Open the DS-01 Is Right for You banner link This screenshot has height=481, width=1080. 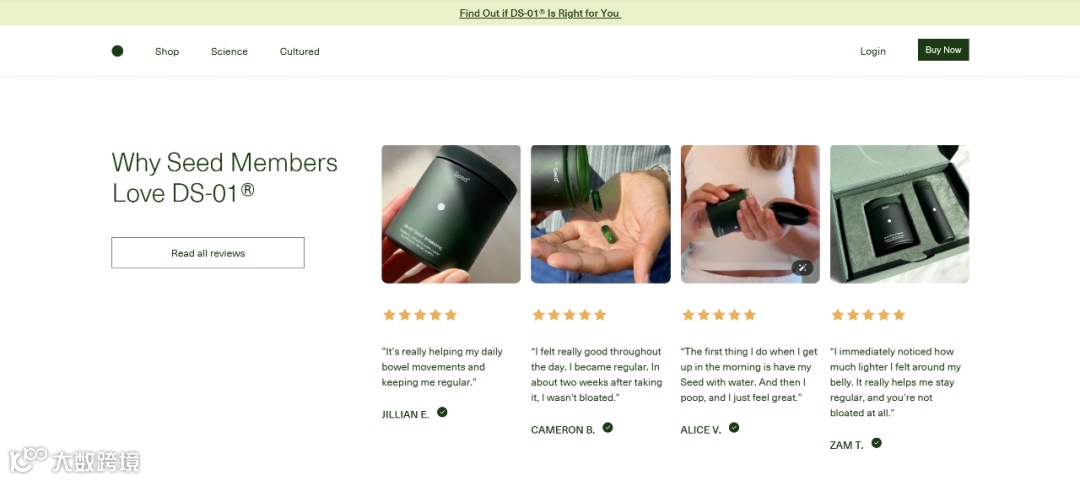540,13
